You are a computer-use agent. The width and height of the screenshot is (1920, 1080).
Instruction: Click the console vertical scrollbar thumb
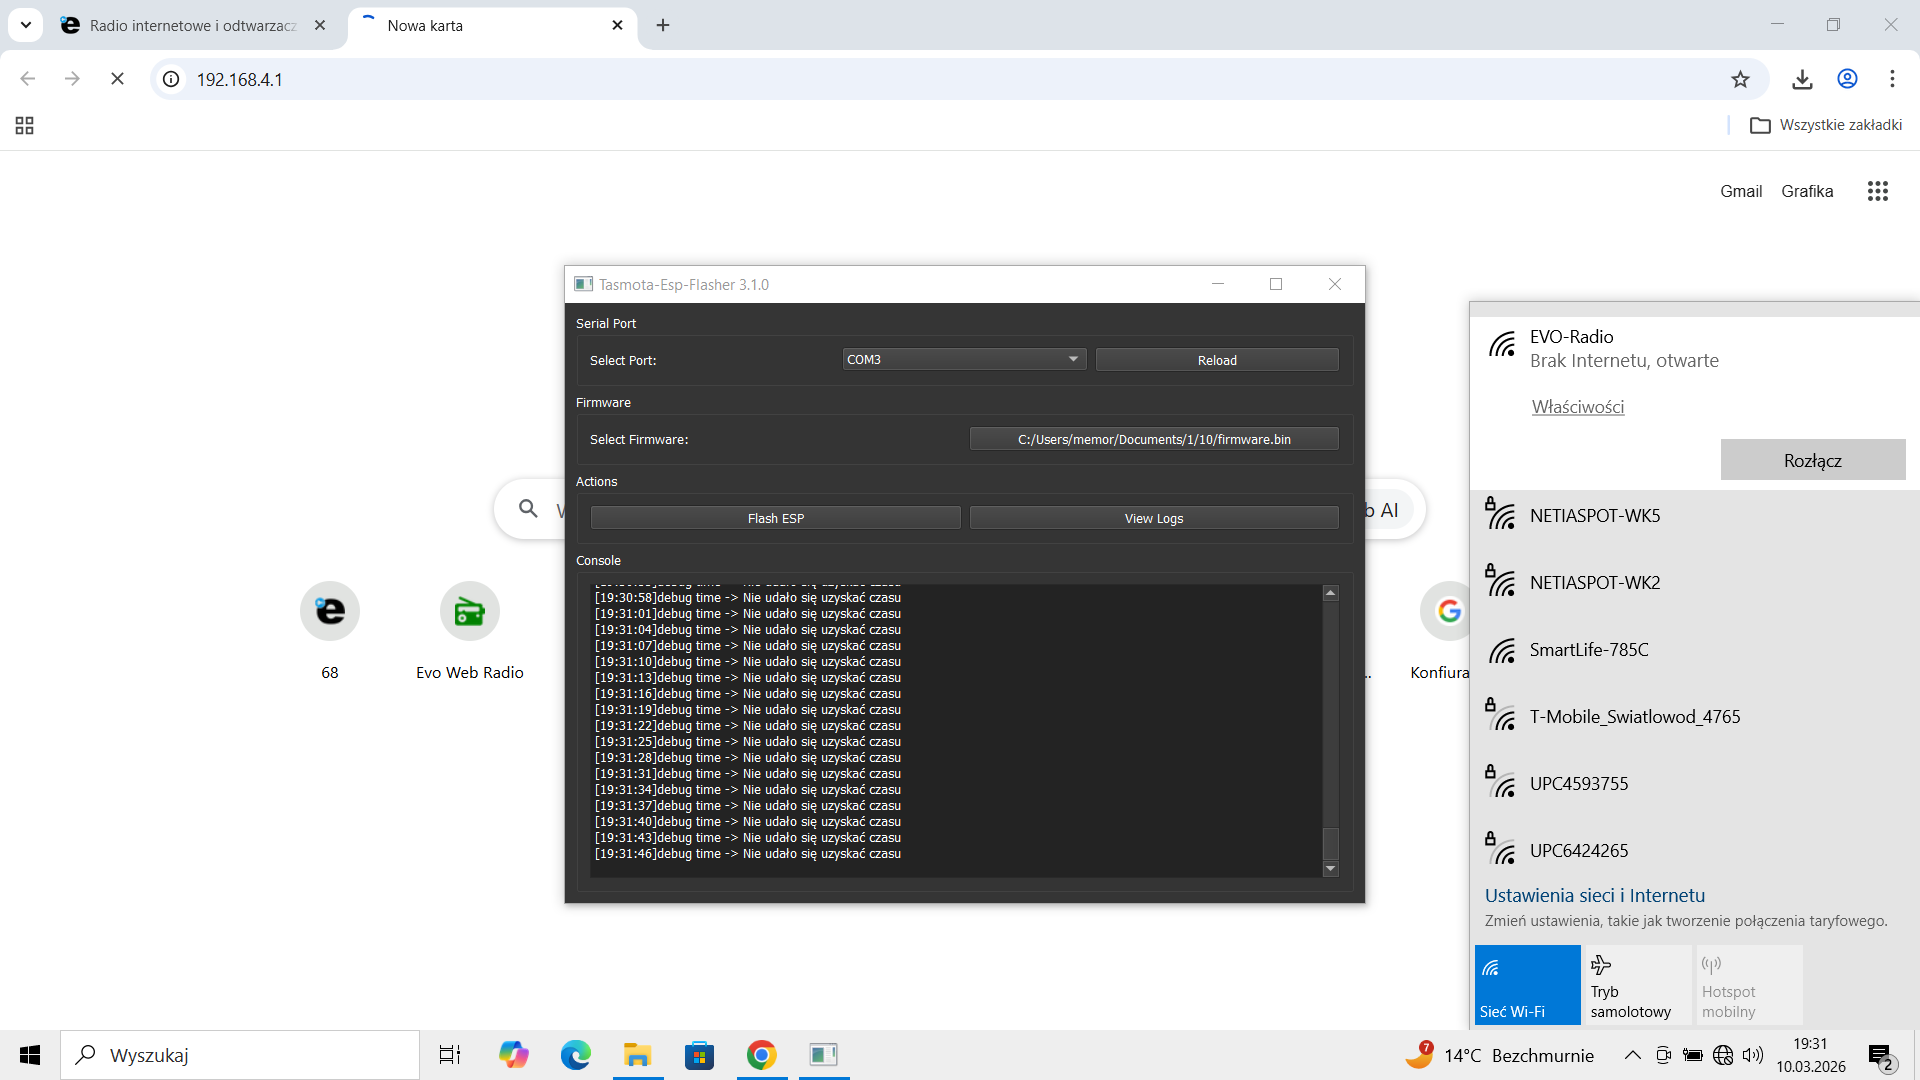tap(1330, 842)
